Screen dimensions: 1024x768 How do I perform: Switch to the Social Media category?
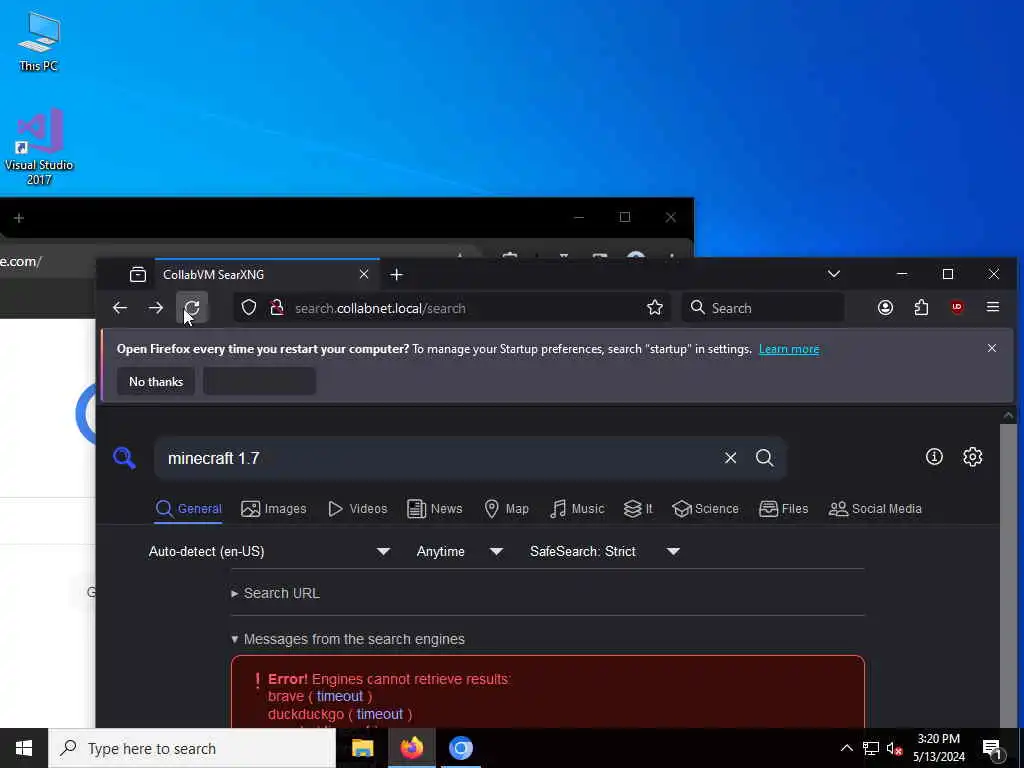tap(875, 509)
